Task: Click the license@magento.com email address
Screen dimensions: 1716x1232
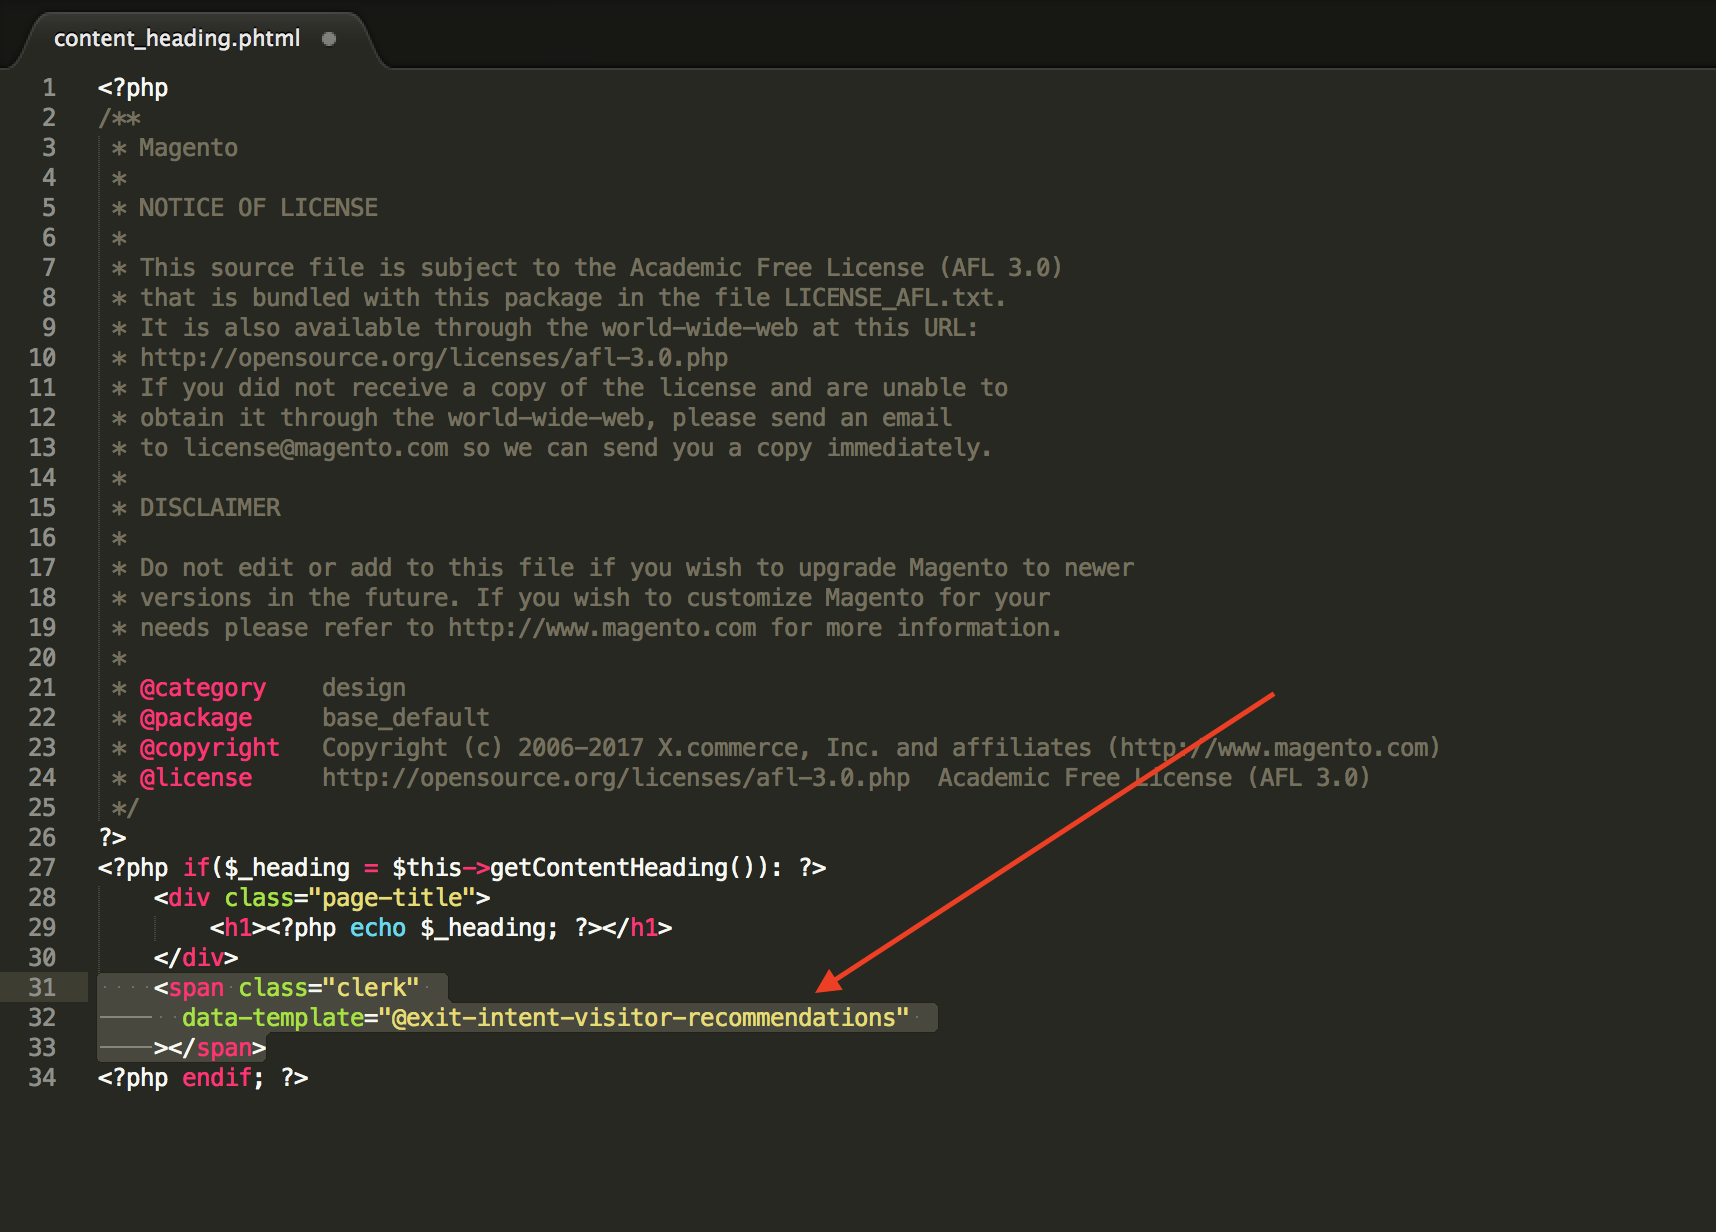Action: [x=316, y=448]
